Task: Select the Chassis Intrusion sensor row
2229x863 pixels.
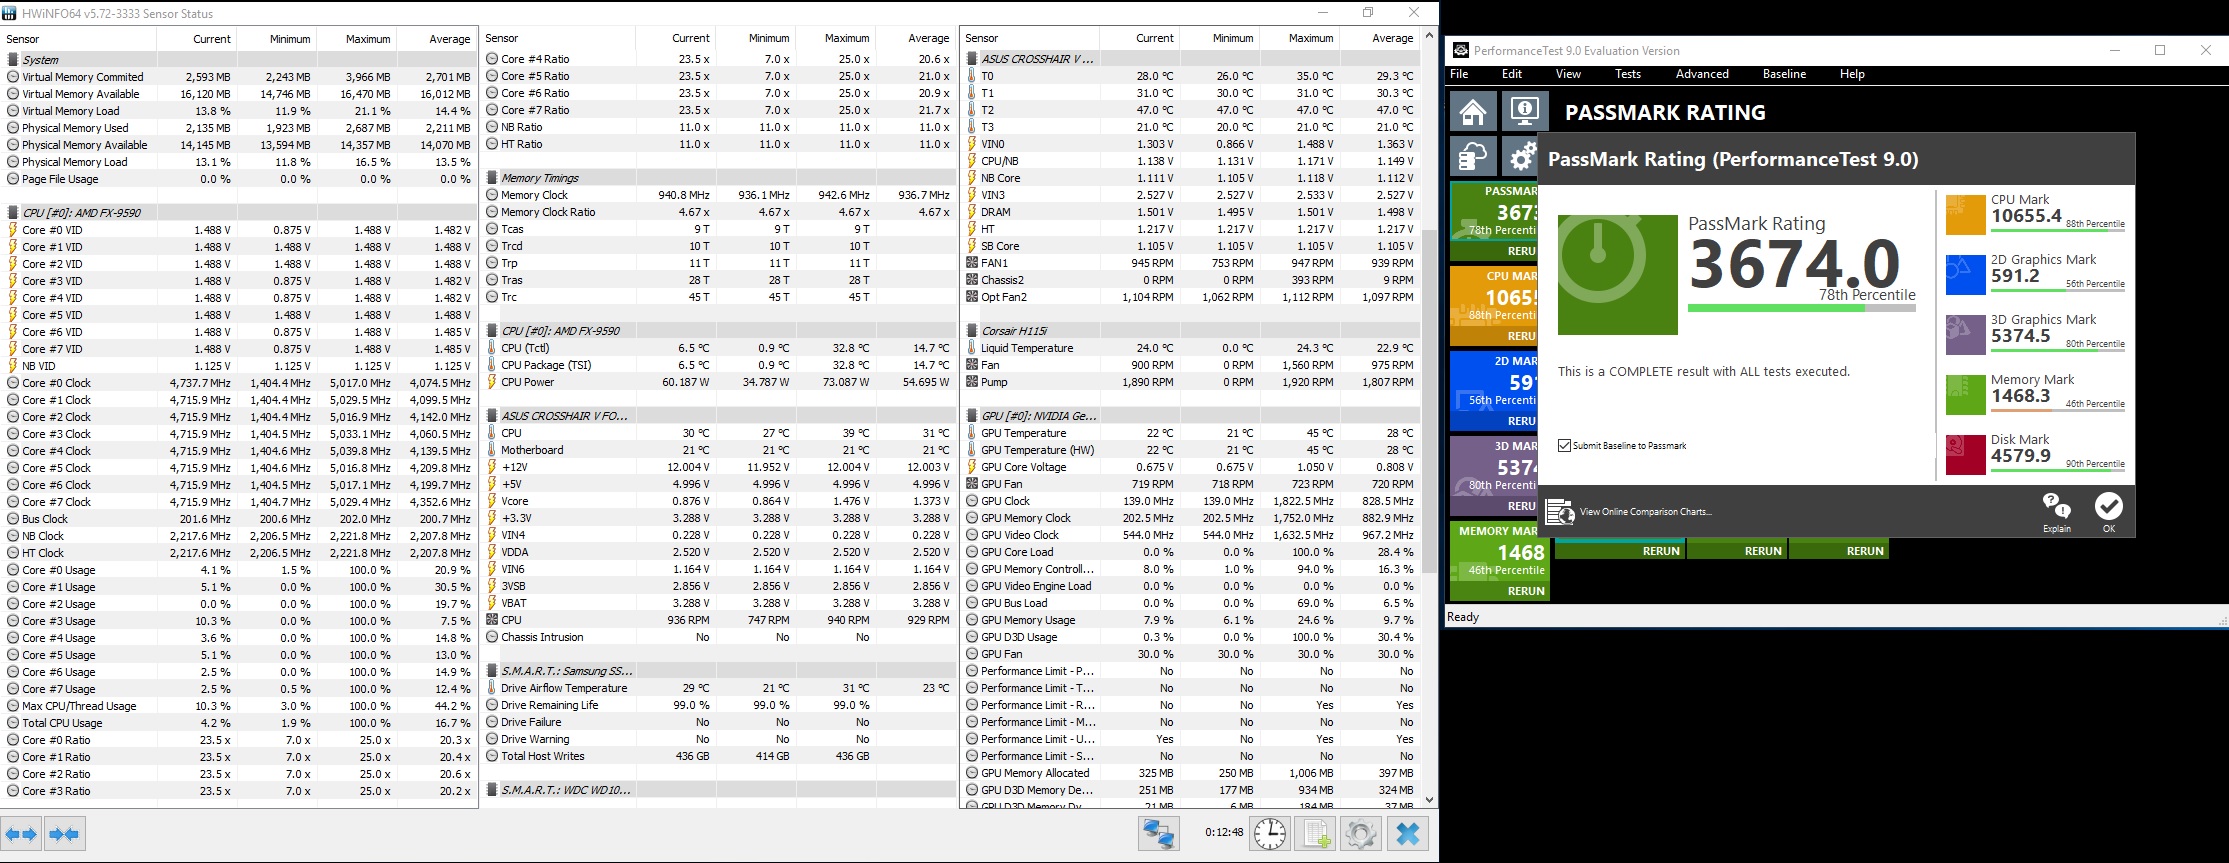Action: tap(718, 637)
